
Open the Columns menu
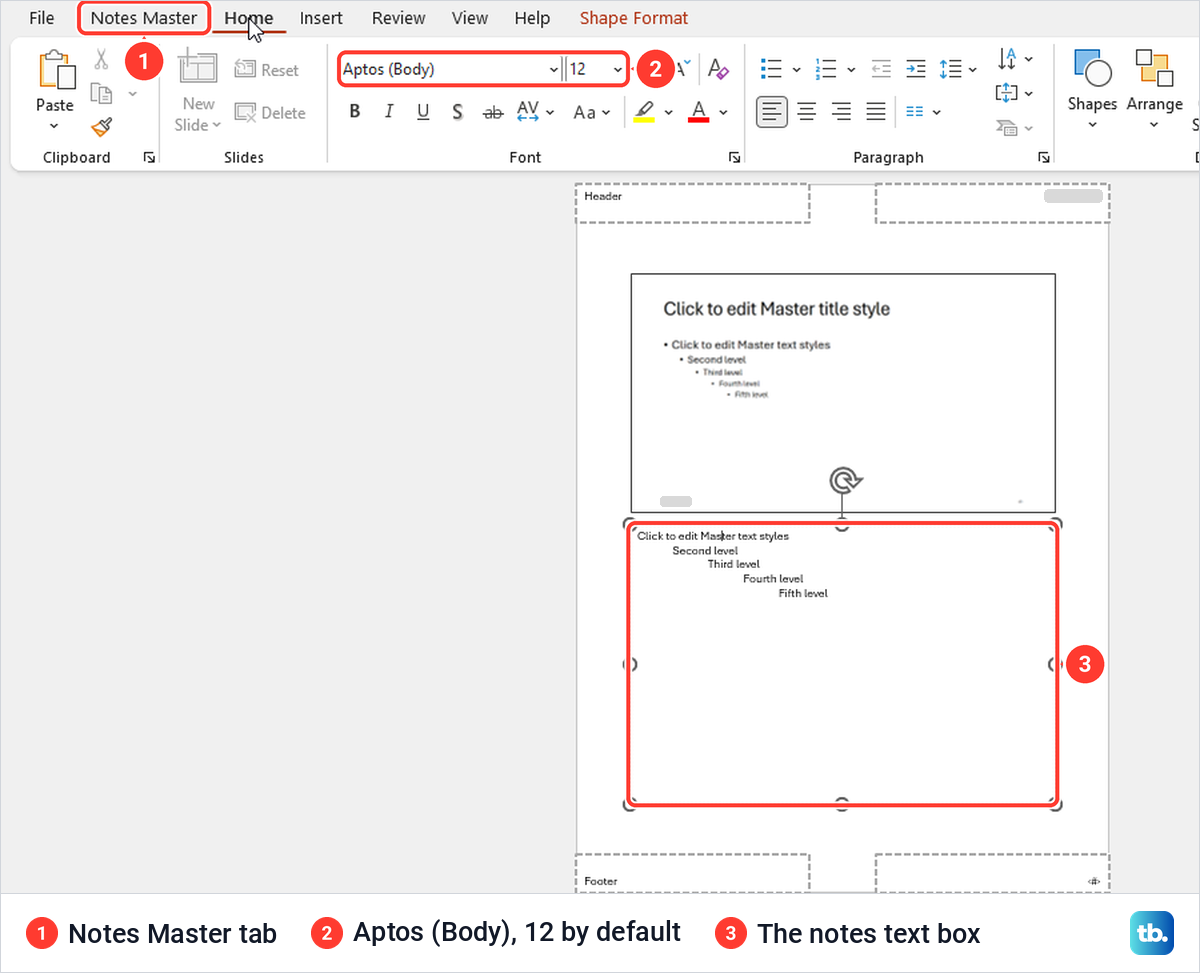(923, 112)
